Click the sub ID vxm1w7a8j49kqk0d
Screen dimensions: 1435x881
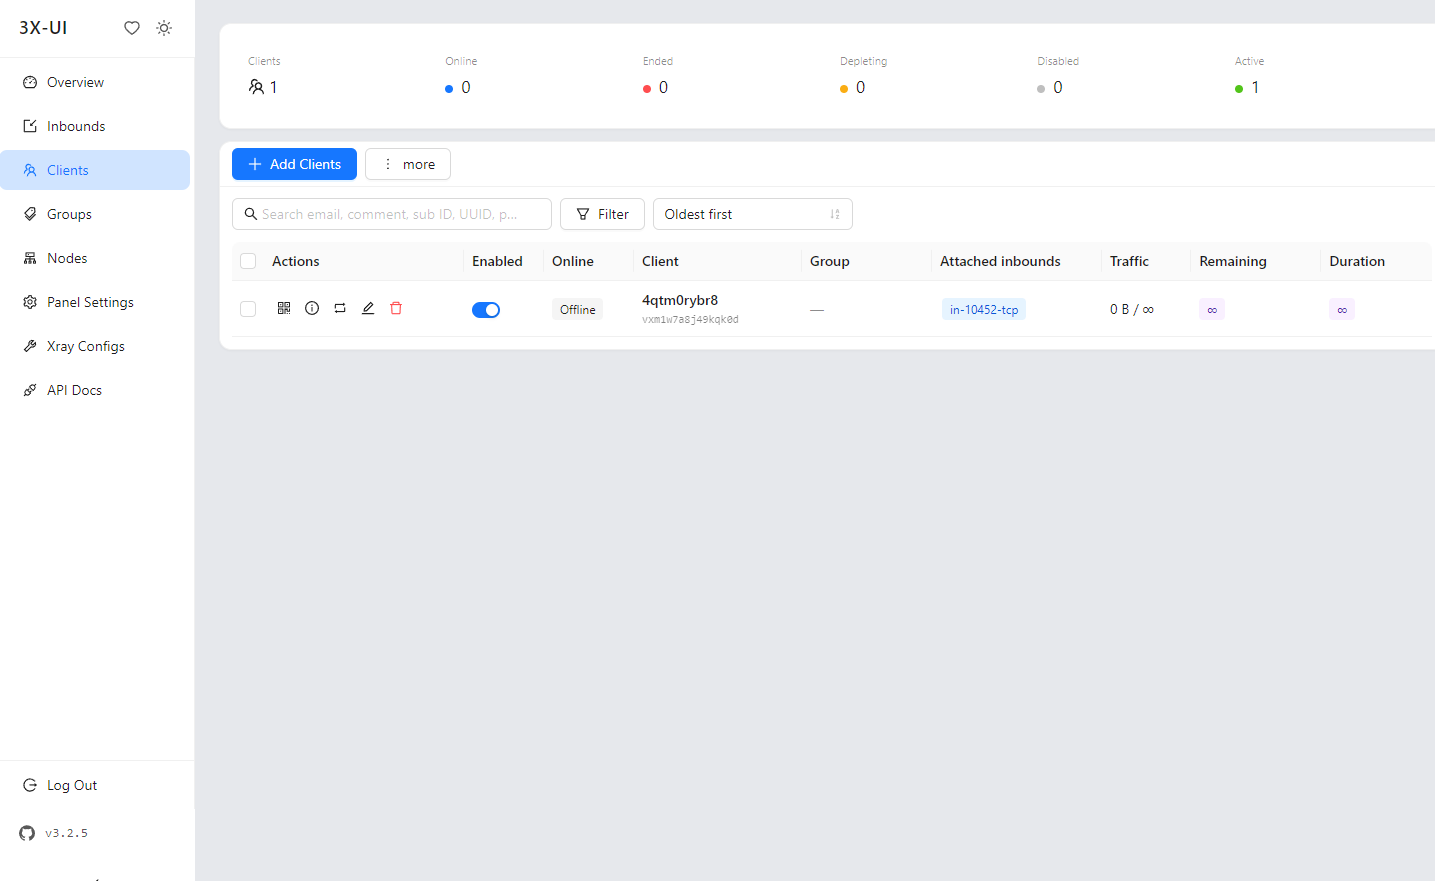pyautogui.click(x=690, y=320)
